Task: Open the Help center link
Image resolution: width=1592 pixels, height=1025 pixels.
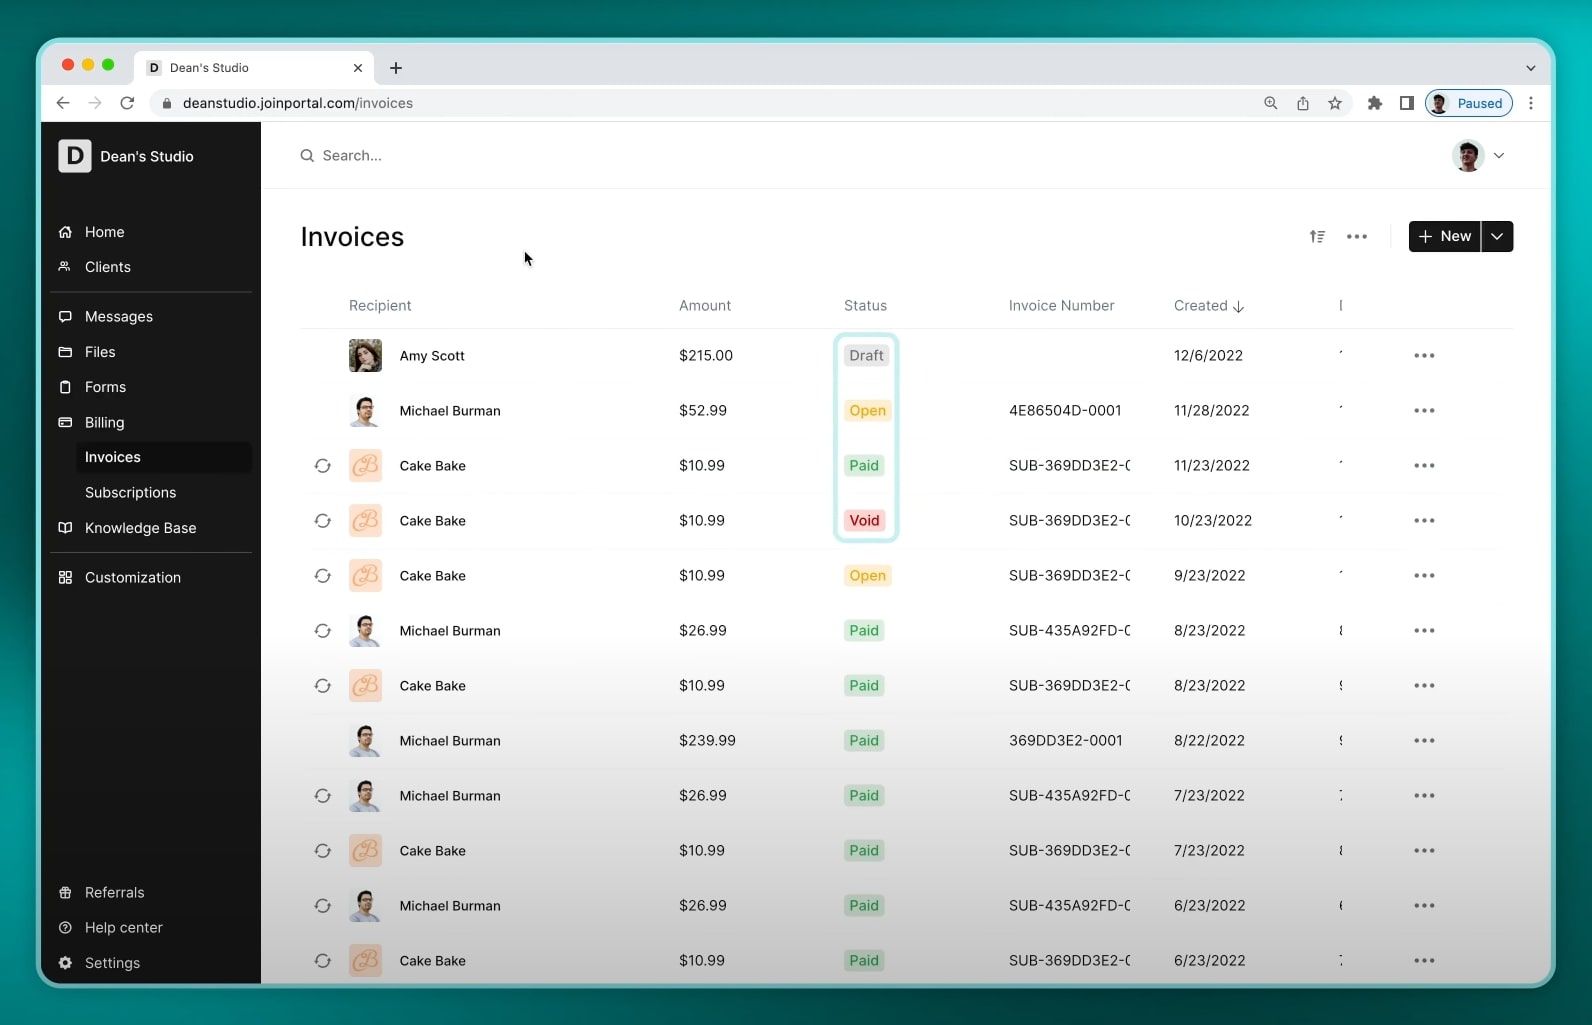Action: (x=123, y=928)
